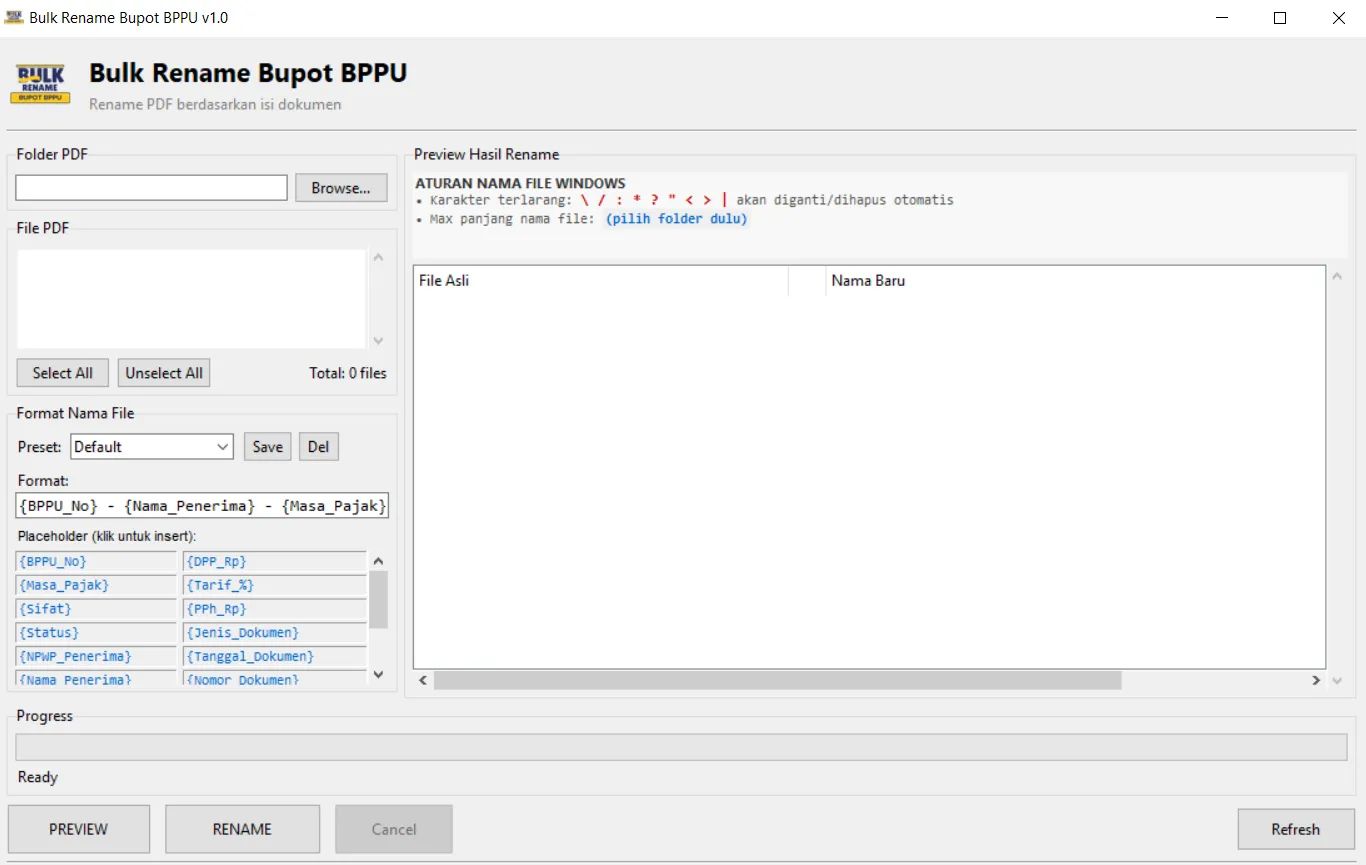
Task: Click the Folder PDF path field
Action: [x=151, y=188]
